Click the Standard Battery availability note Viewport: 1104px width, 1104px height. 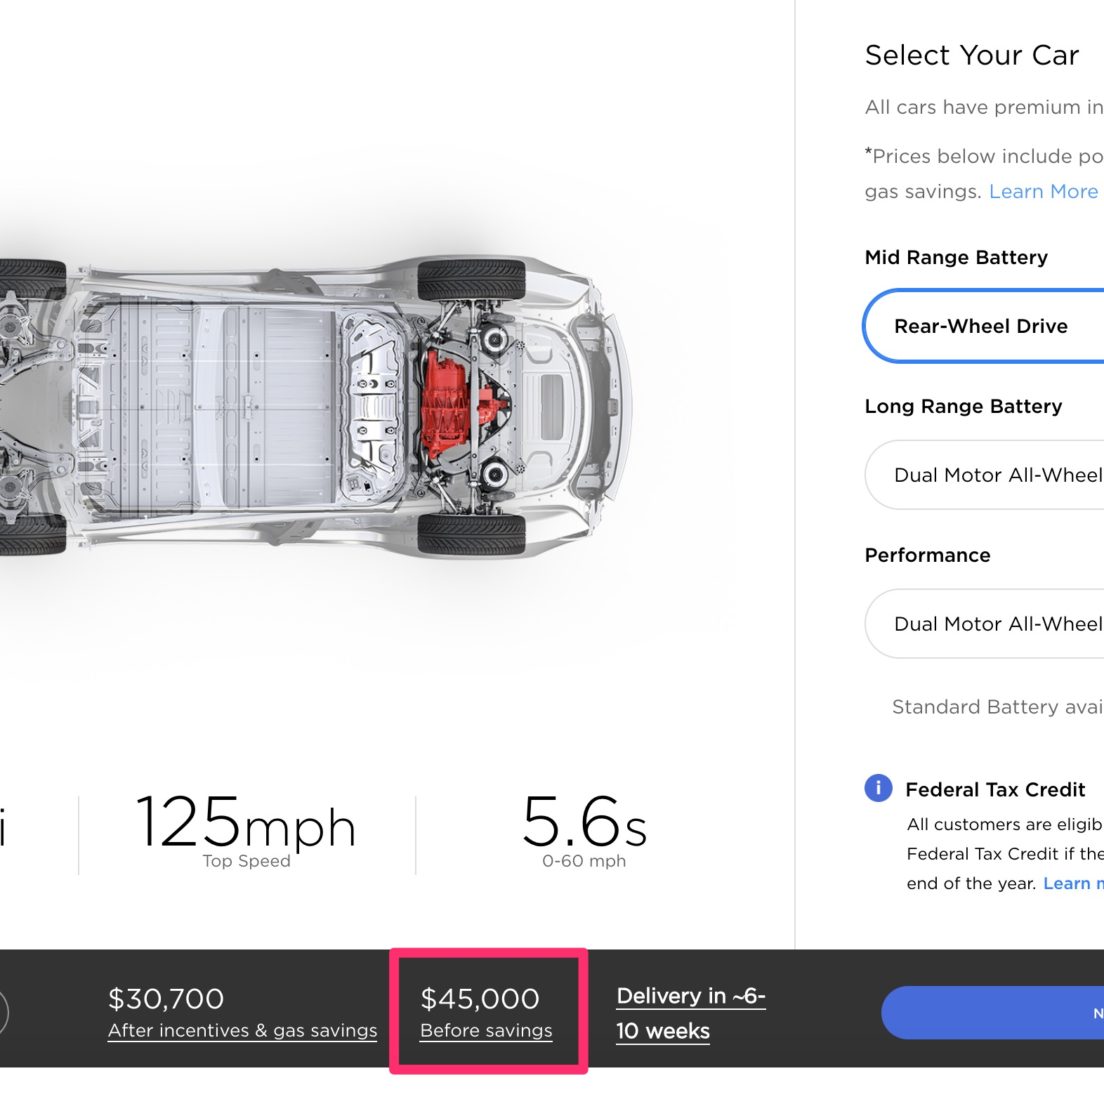click(998, 707)
